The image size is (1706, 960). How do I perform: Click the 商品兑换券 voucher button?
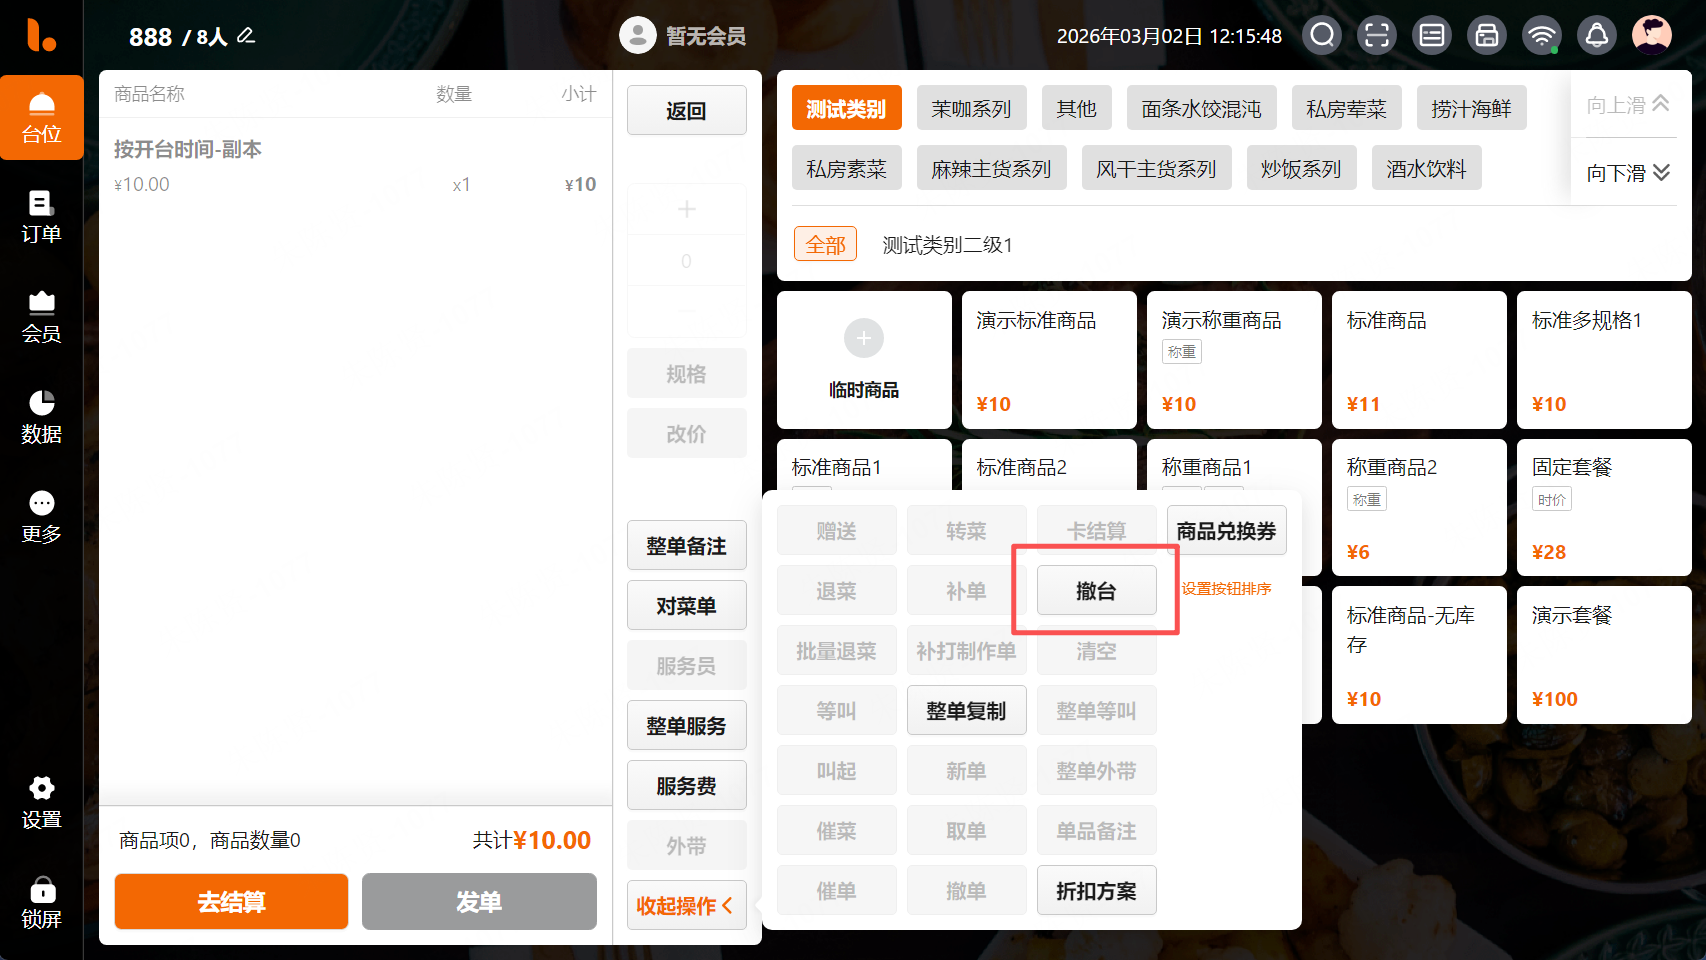(1226, 530)
